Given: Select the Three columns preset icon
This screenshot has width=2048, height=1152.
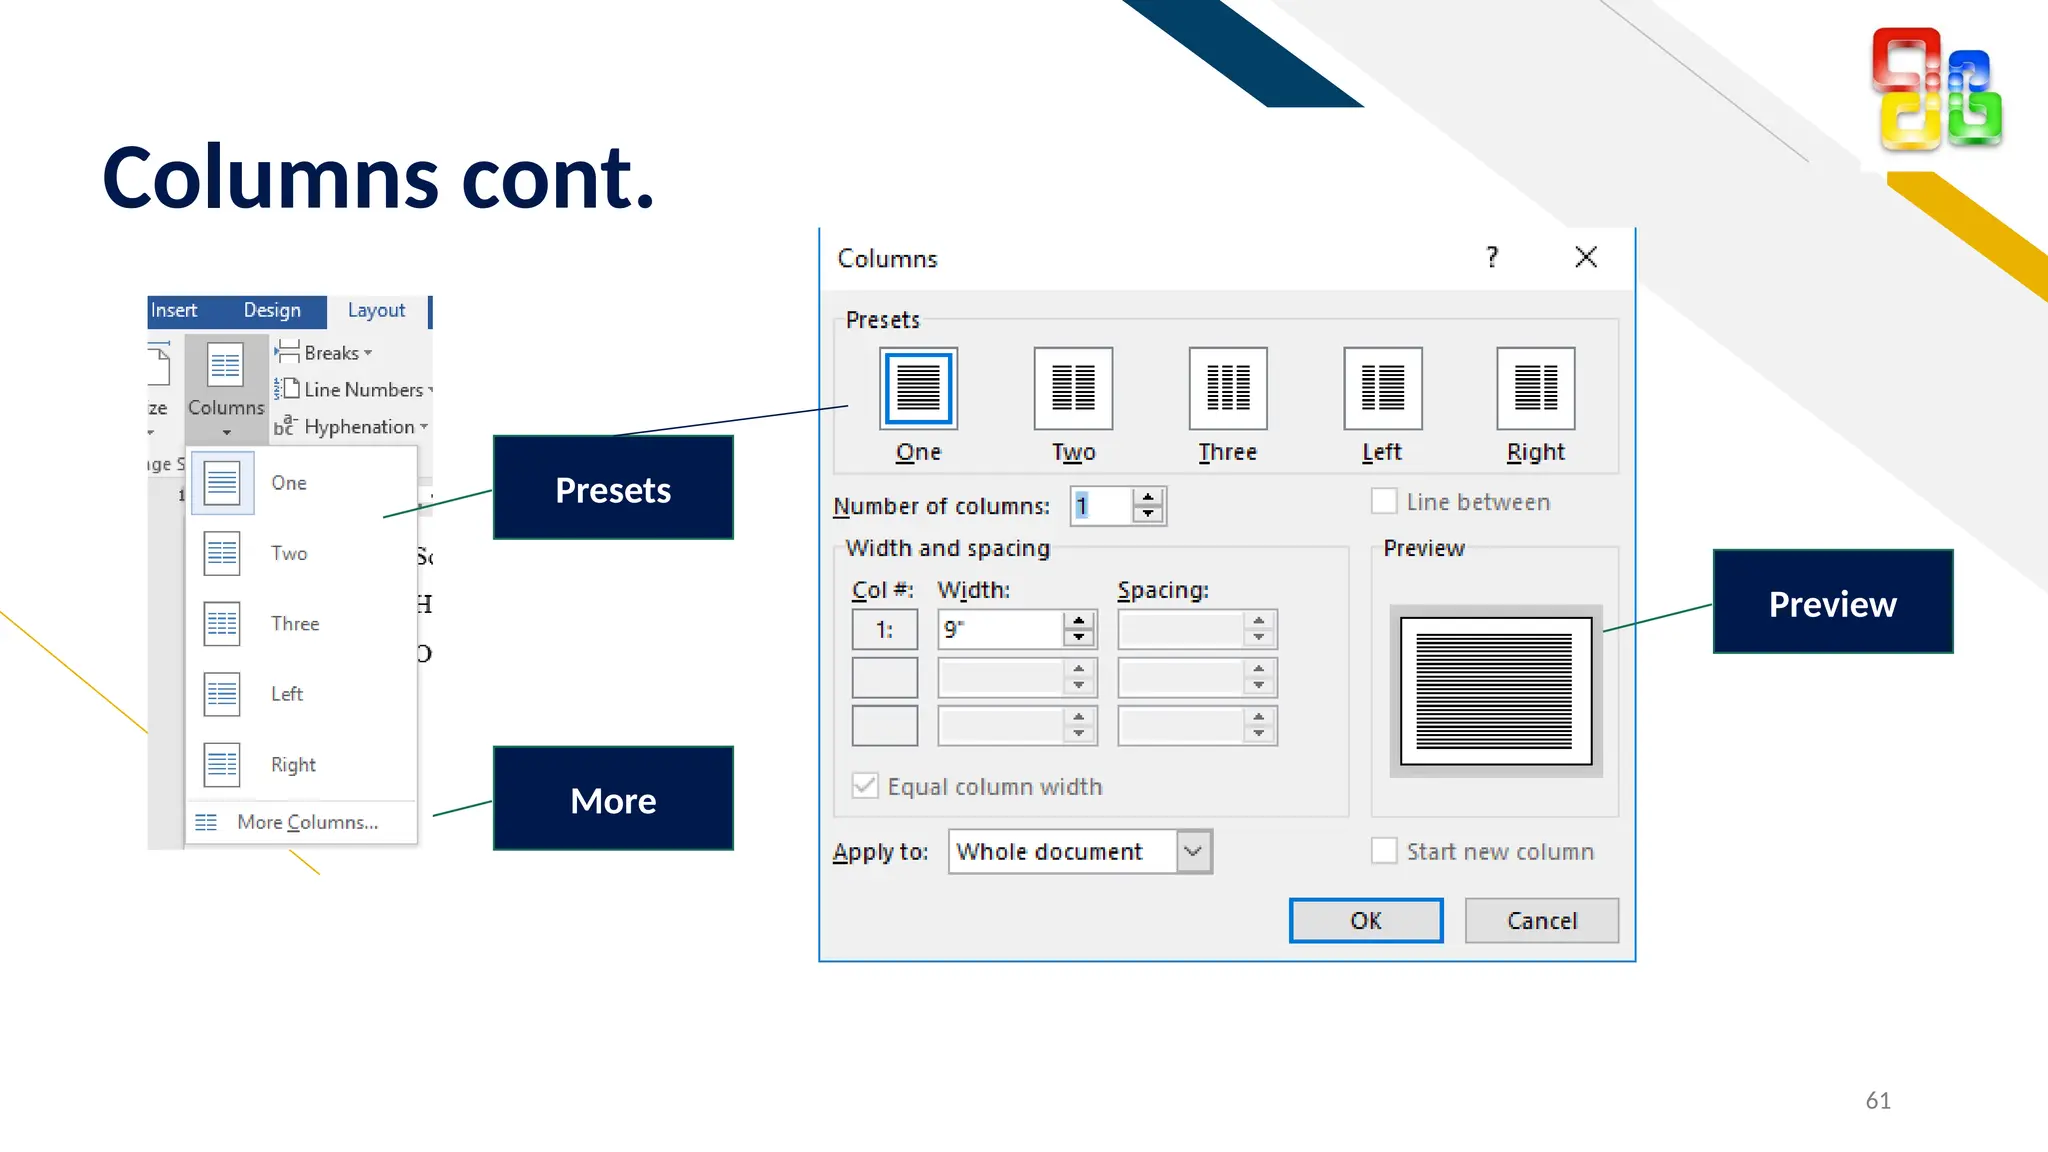Looking at the screenshot, I should click(1228, 388).
